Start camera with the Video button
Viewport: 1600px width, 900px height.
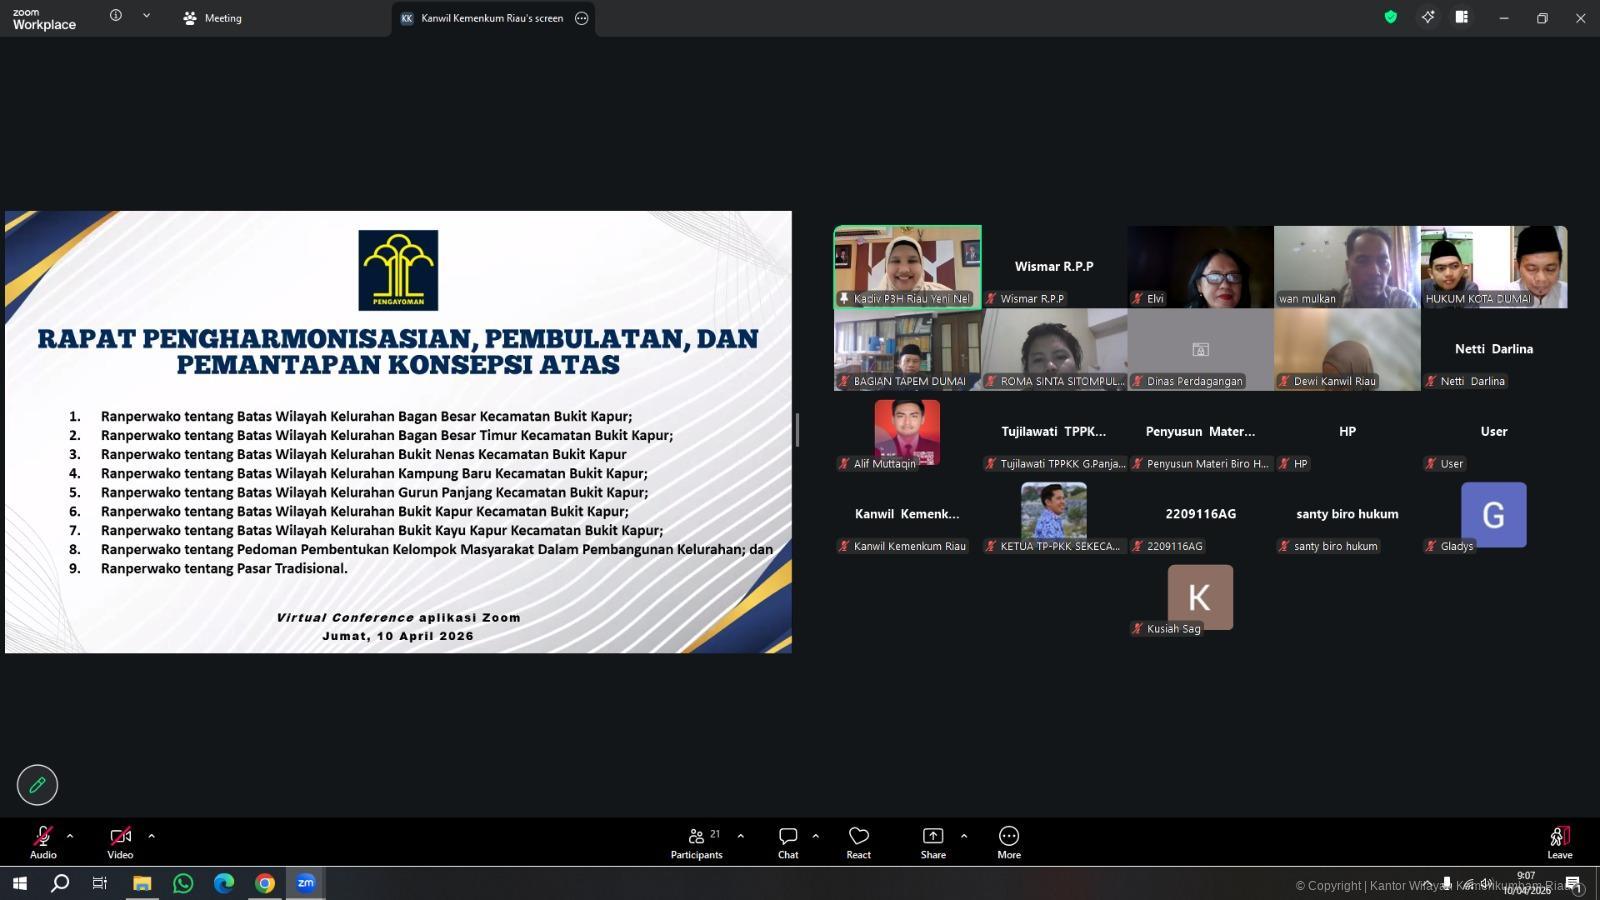click(x=120, y=842)
